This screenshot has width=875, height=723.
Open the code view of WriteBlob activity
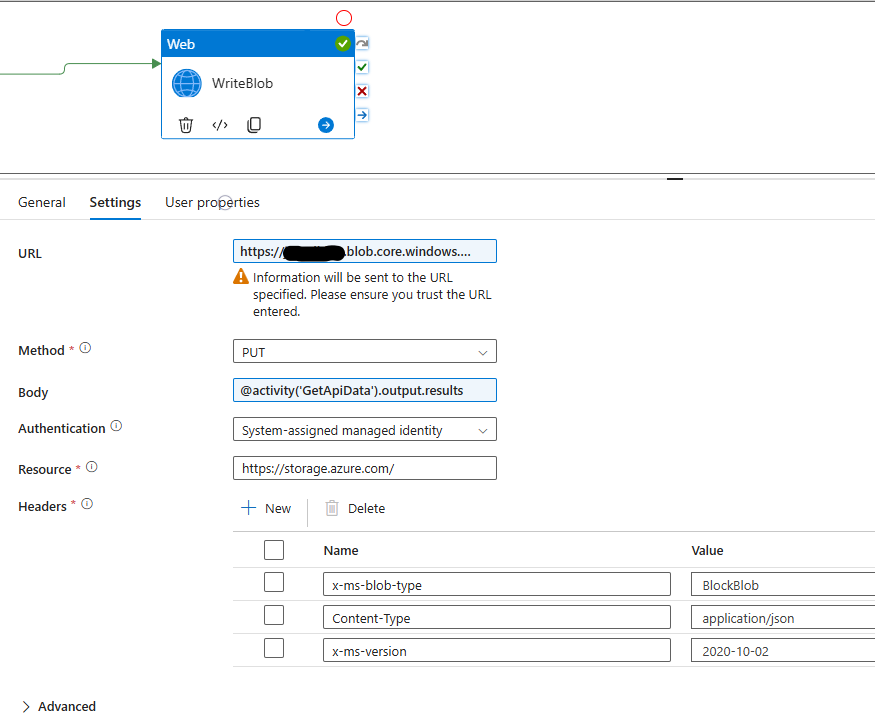[x=219, y=124]
